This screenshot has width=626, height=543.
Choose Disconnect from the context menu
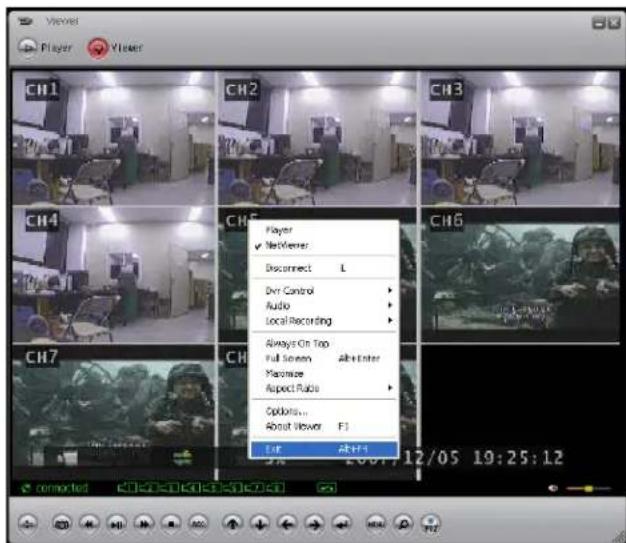tap(323, 268)
